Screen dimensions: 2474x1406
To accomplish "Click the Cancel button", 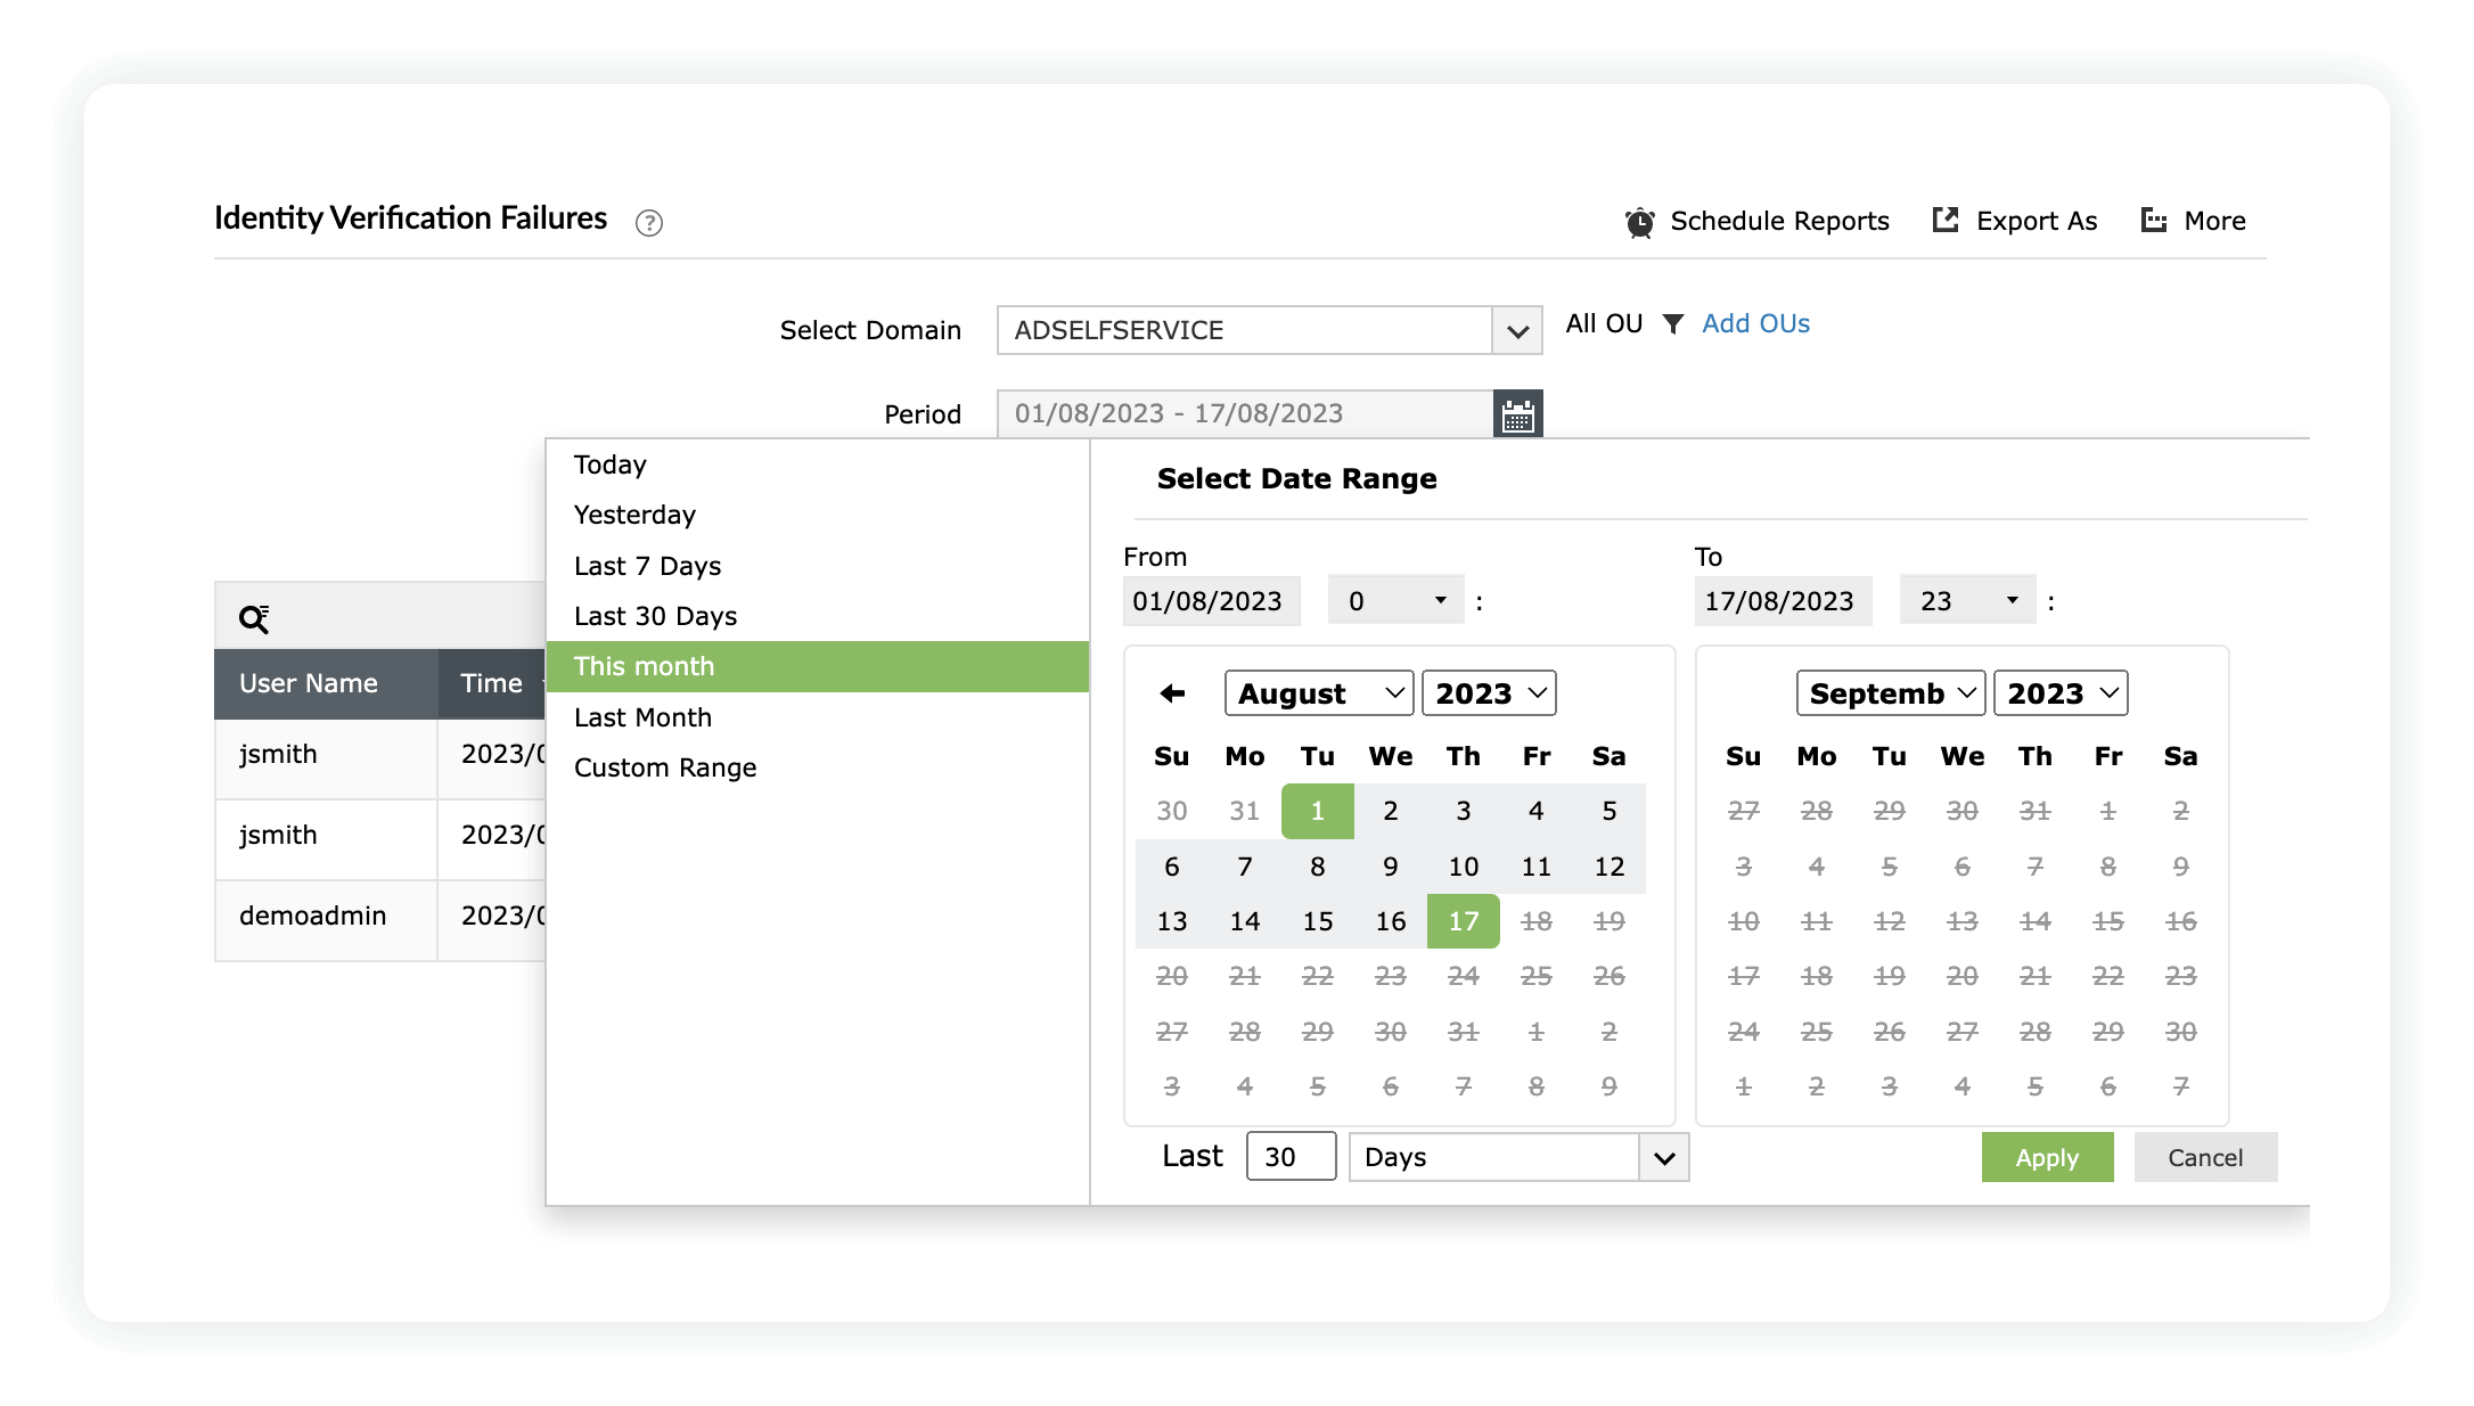I will point(2205,1157).
